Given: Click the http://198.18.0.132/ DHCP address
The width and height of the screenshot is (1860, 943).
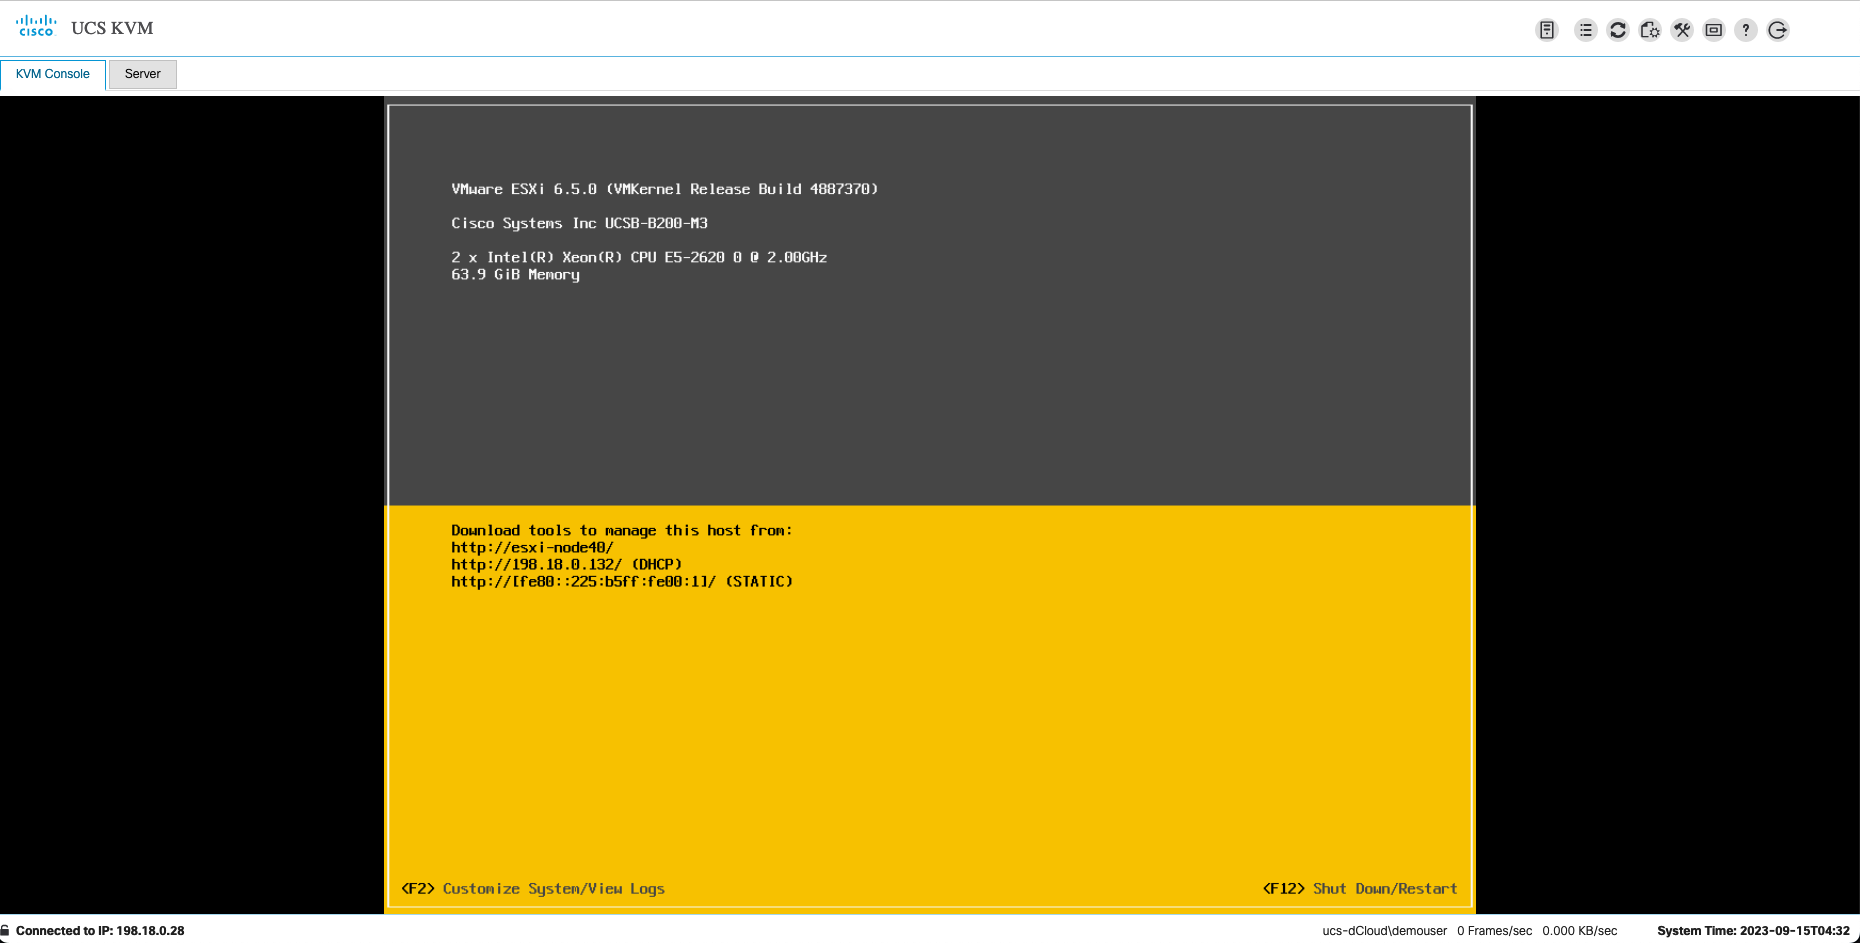Looking at the screenshot, I should point(566,564).
